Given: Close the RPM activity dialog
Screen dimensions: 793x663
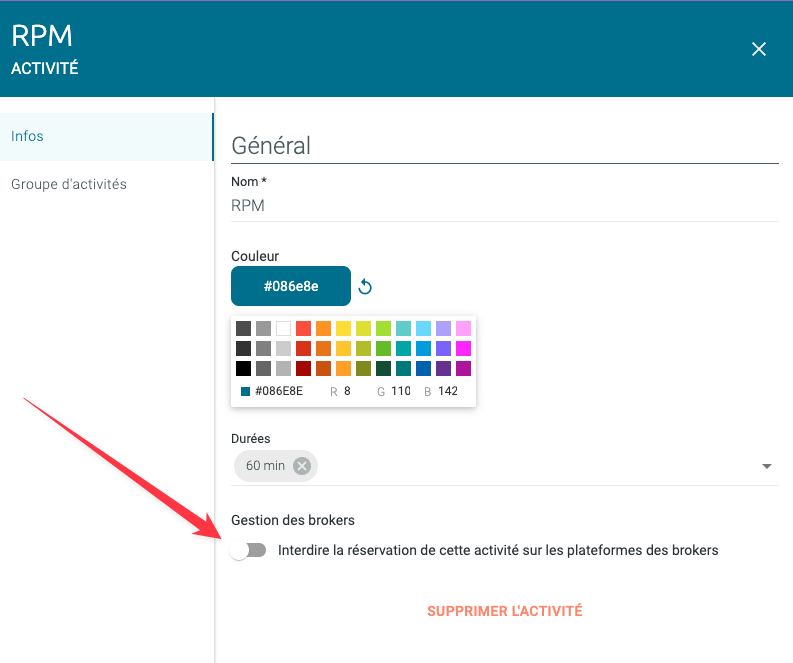Looking at the screenshot, I should click(759, 49).
